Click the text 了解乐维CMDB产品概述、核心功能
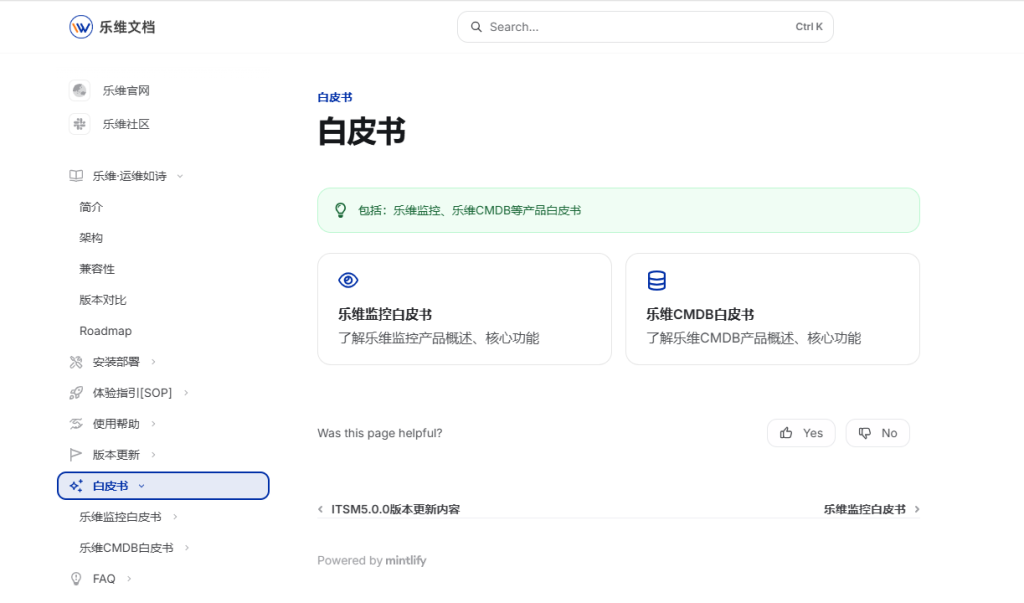 coord(754,338)
